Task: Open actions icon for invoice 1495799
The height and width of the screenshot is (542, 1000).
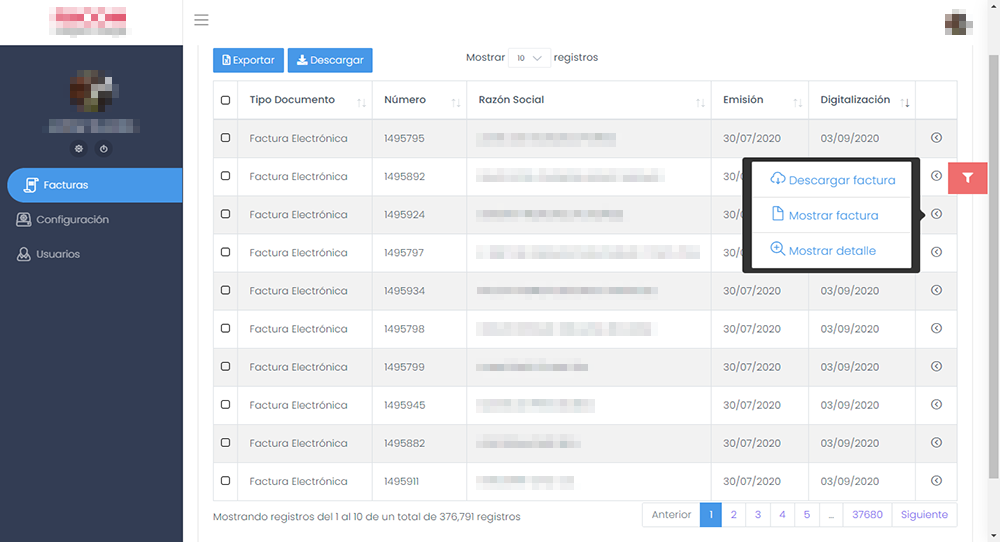Action: click(x=936, y=367)
